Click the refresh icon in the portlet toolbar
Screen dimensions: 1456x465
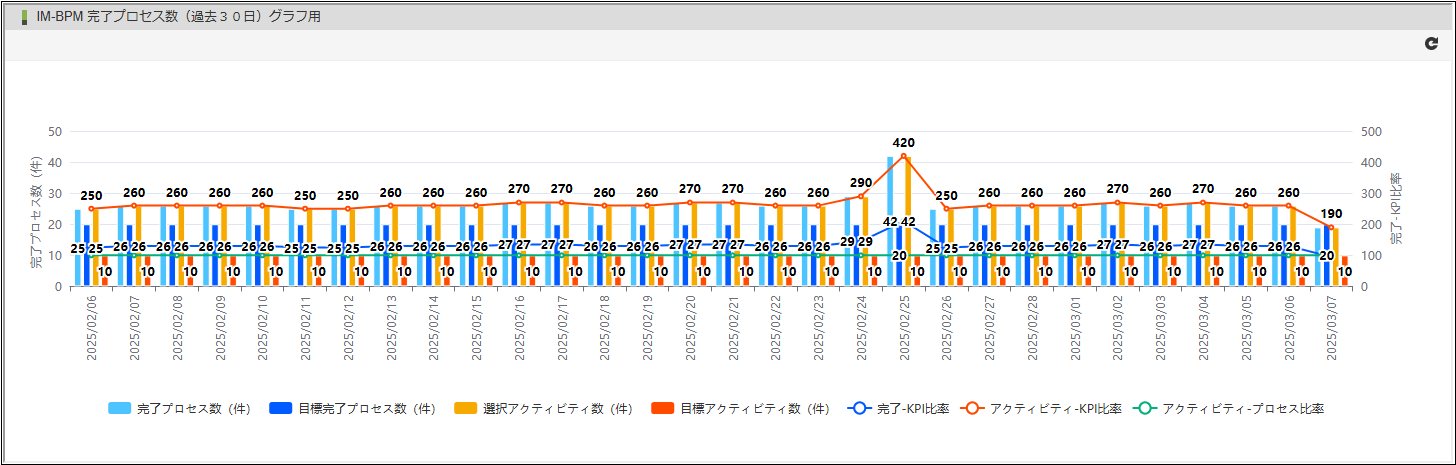click(x=1431, y=44)
